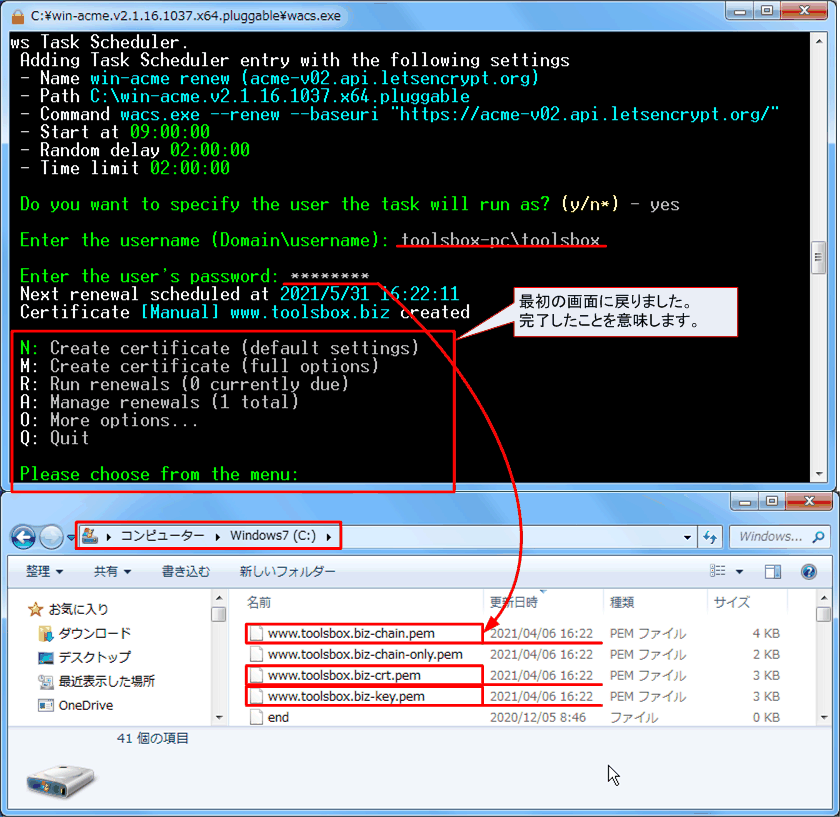Open ダウンロード in the navigation pane

pyautogui.click(x=94, y=633)
